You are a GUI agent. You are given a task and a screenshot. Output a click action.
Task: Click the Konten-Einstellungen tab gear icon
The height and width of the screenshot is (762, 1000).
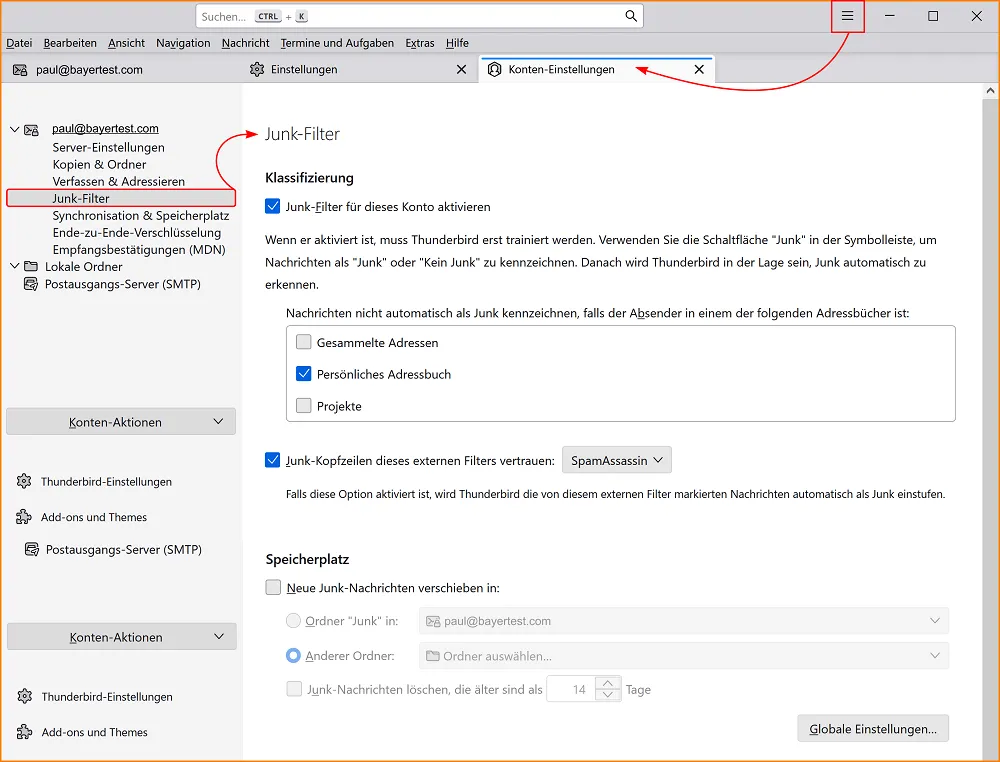494,69
